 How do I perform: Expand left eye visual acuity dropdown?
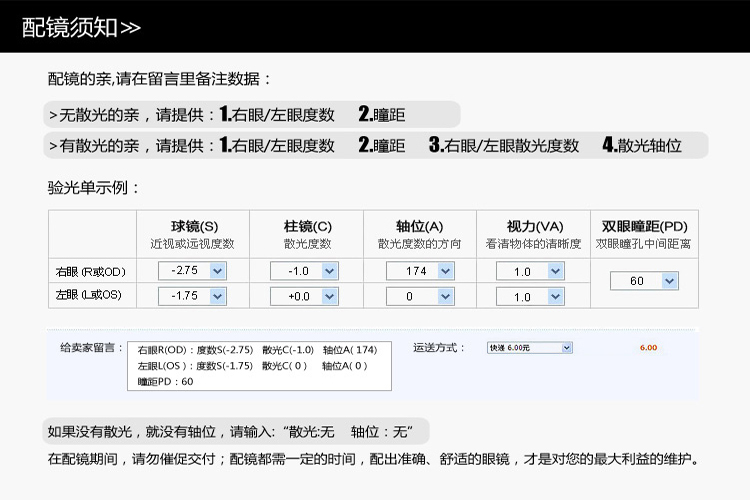pyautogui.click(x=530, y=296)
